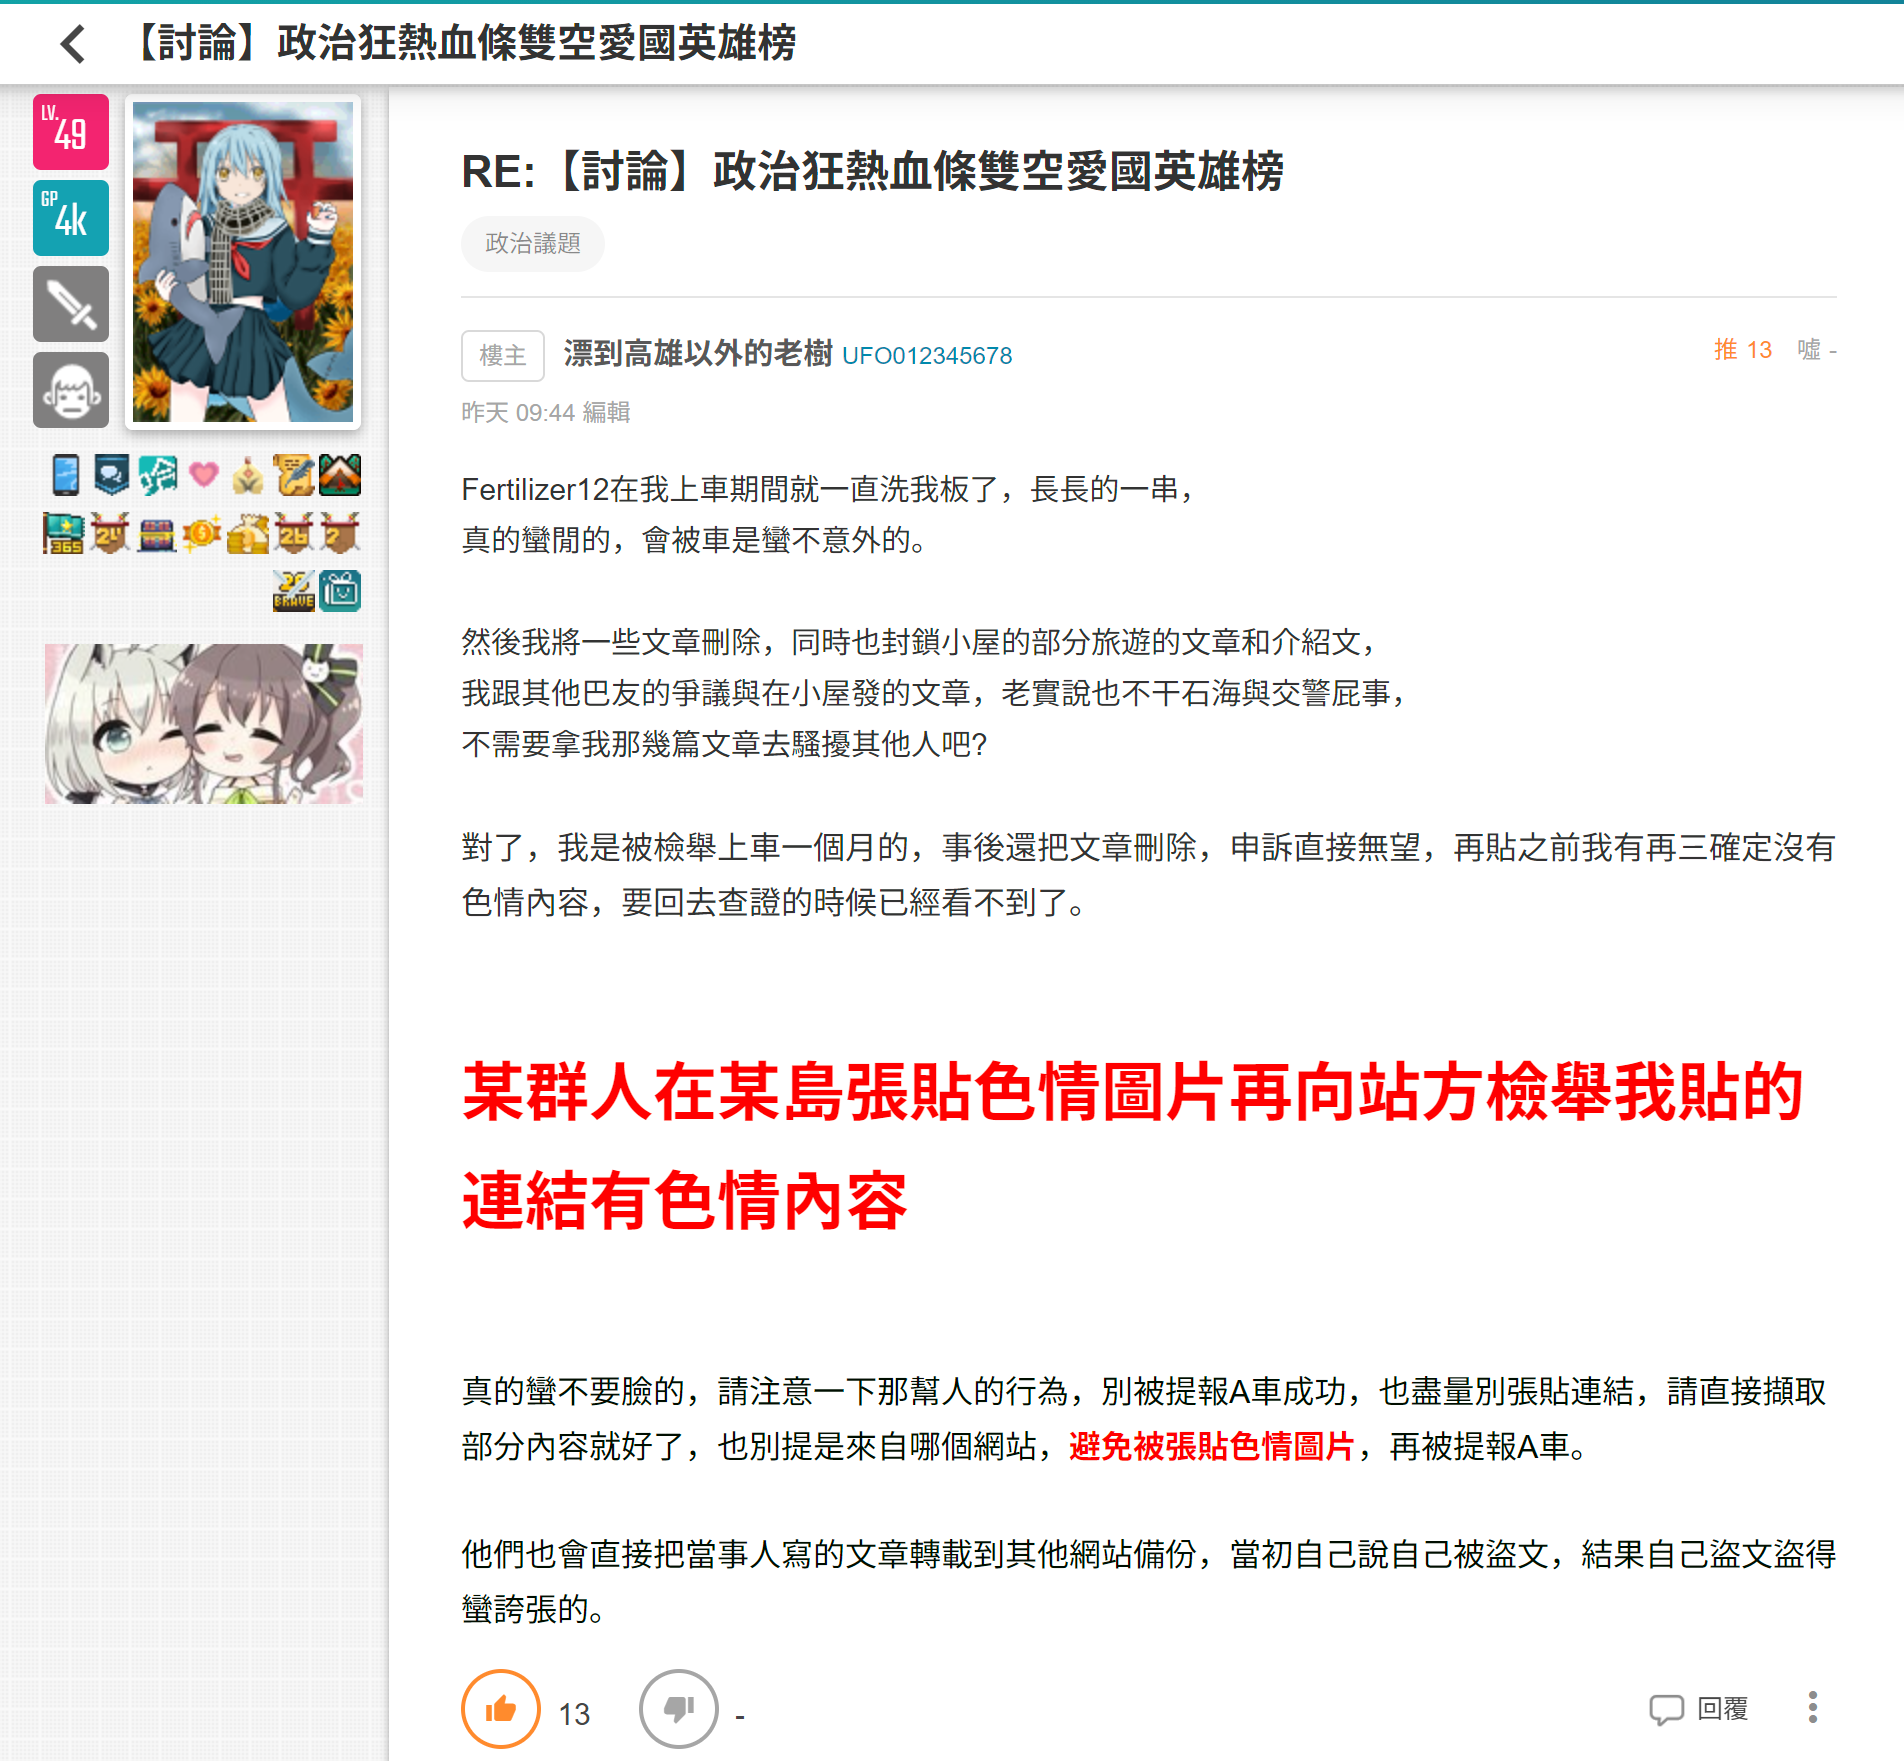Image resolution: width=1904 pixels, height=1761 pixels.
Task: Click the grey character face icon
Action: (71, 390)
